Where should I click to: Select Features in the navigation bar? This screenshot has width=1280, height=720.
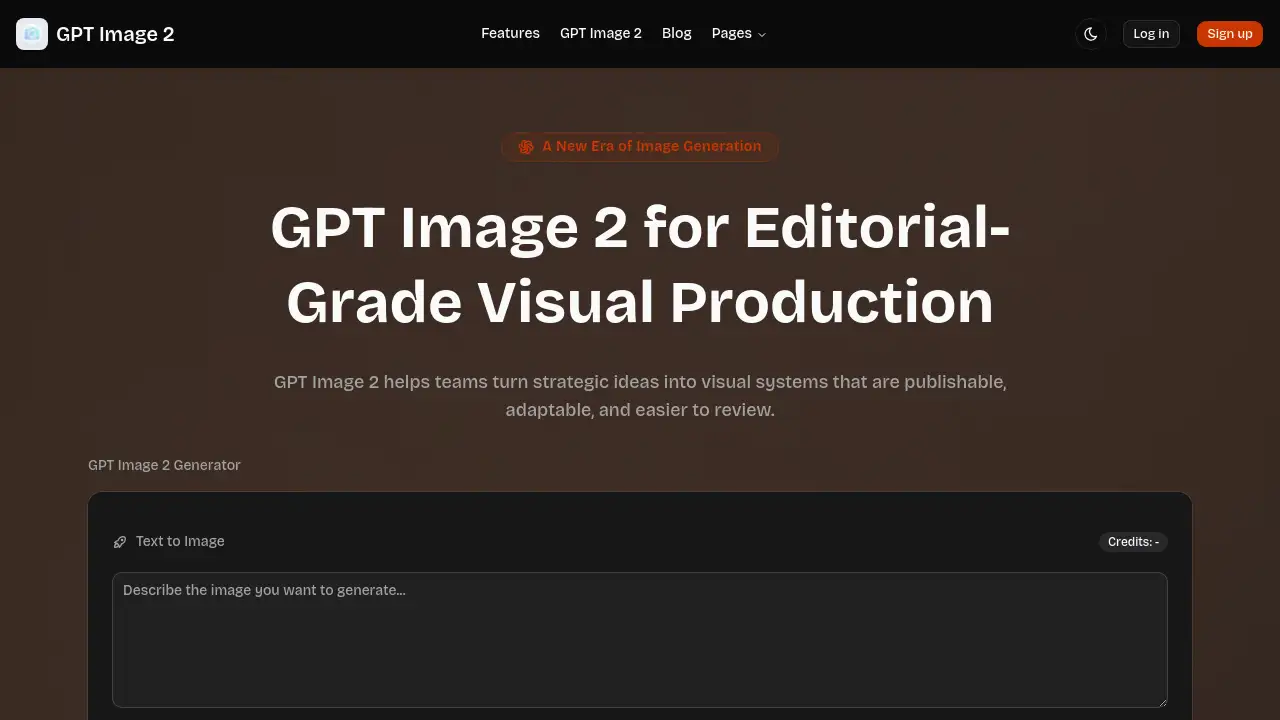coord(510,33)
